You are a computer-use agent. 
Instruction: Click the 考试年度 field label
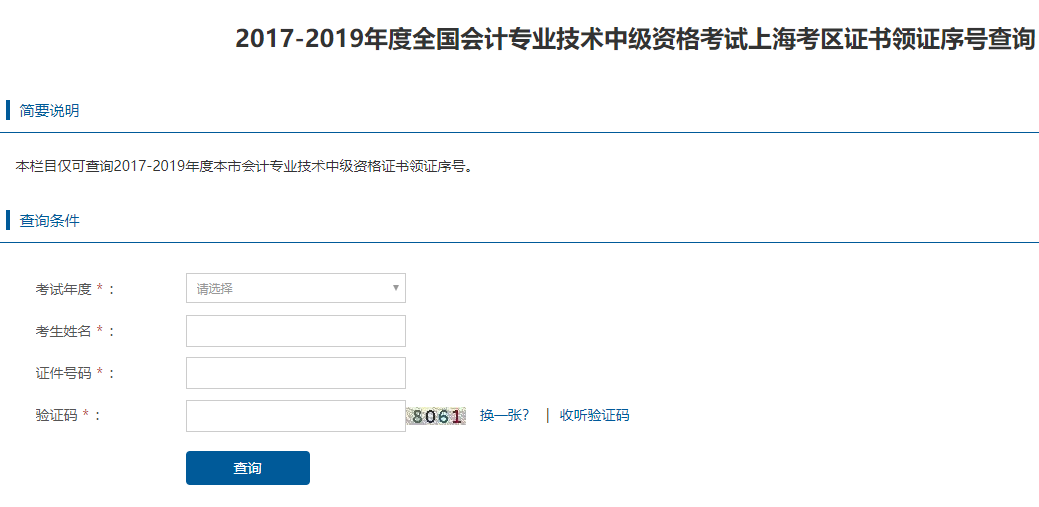pos(63,289)
